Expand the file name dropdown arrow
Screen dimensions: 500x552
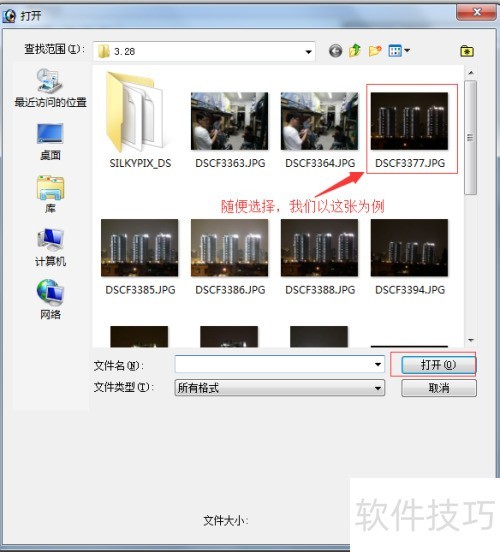coord(378,364)
